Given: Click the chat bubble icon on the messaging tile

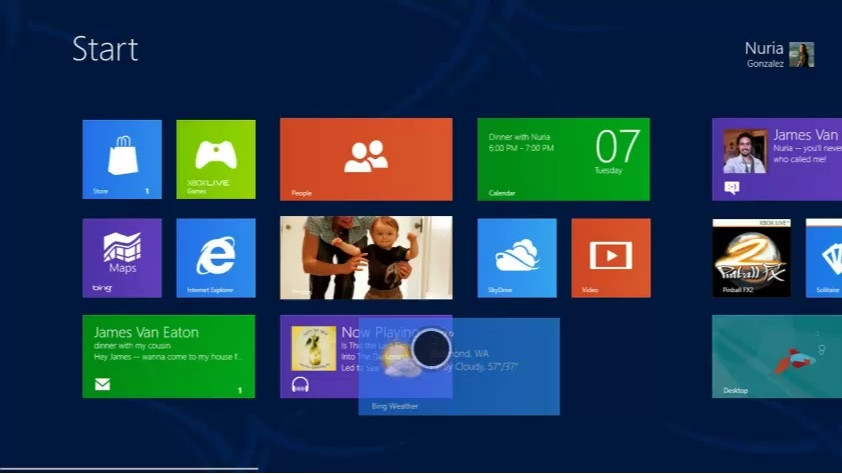Looking at the screenshot, I should (732, 187).
